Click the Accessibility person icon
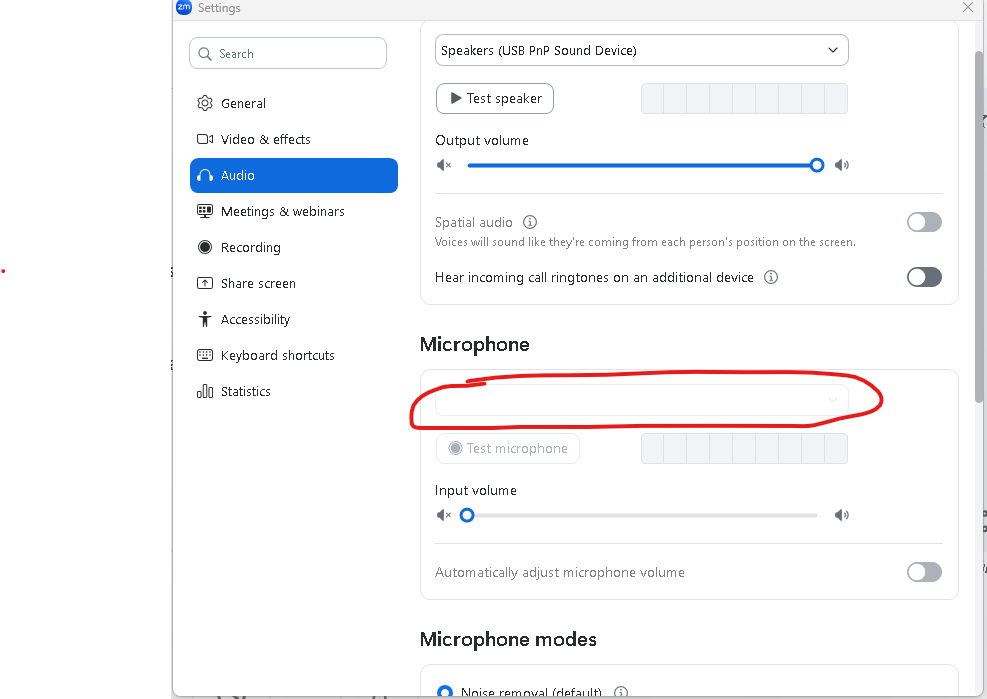 (x=205, y=319)
